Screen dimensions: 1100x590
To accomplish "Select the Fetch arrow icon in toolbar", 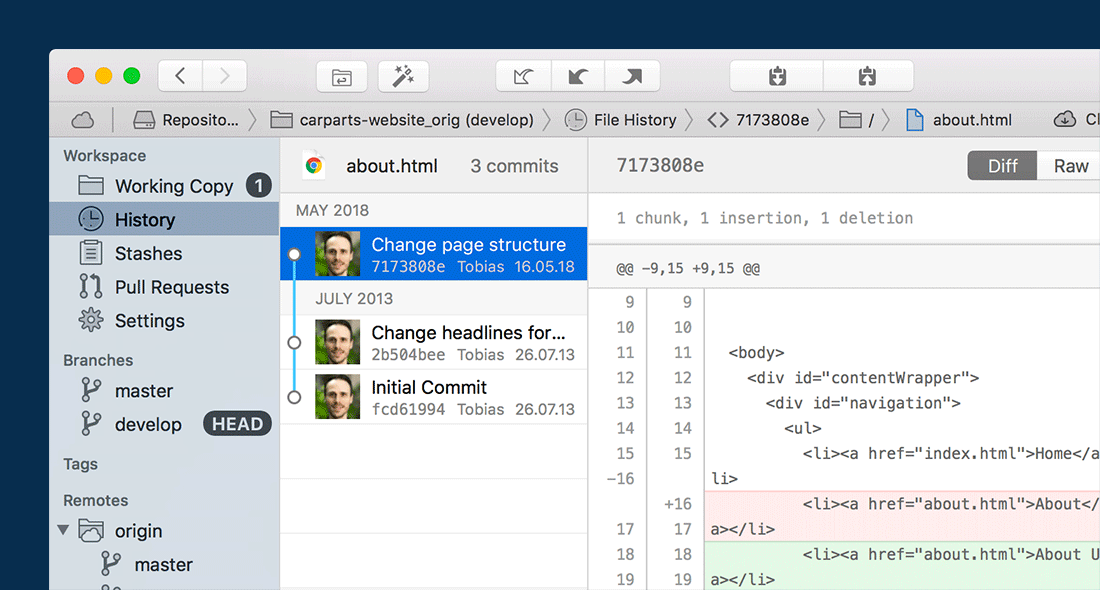I will (x=524, y=76).
